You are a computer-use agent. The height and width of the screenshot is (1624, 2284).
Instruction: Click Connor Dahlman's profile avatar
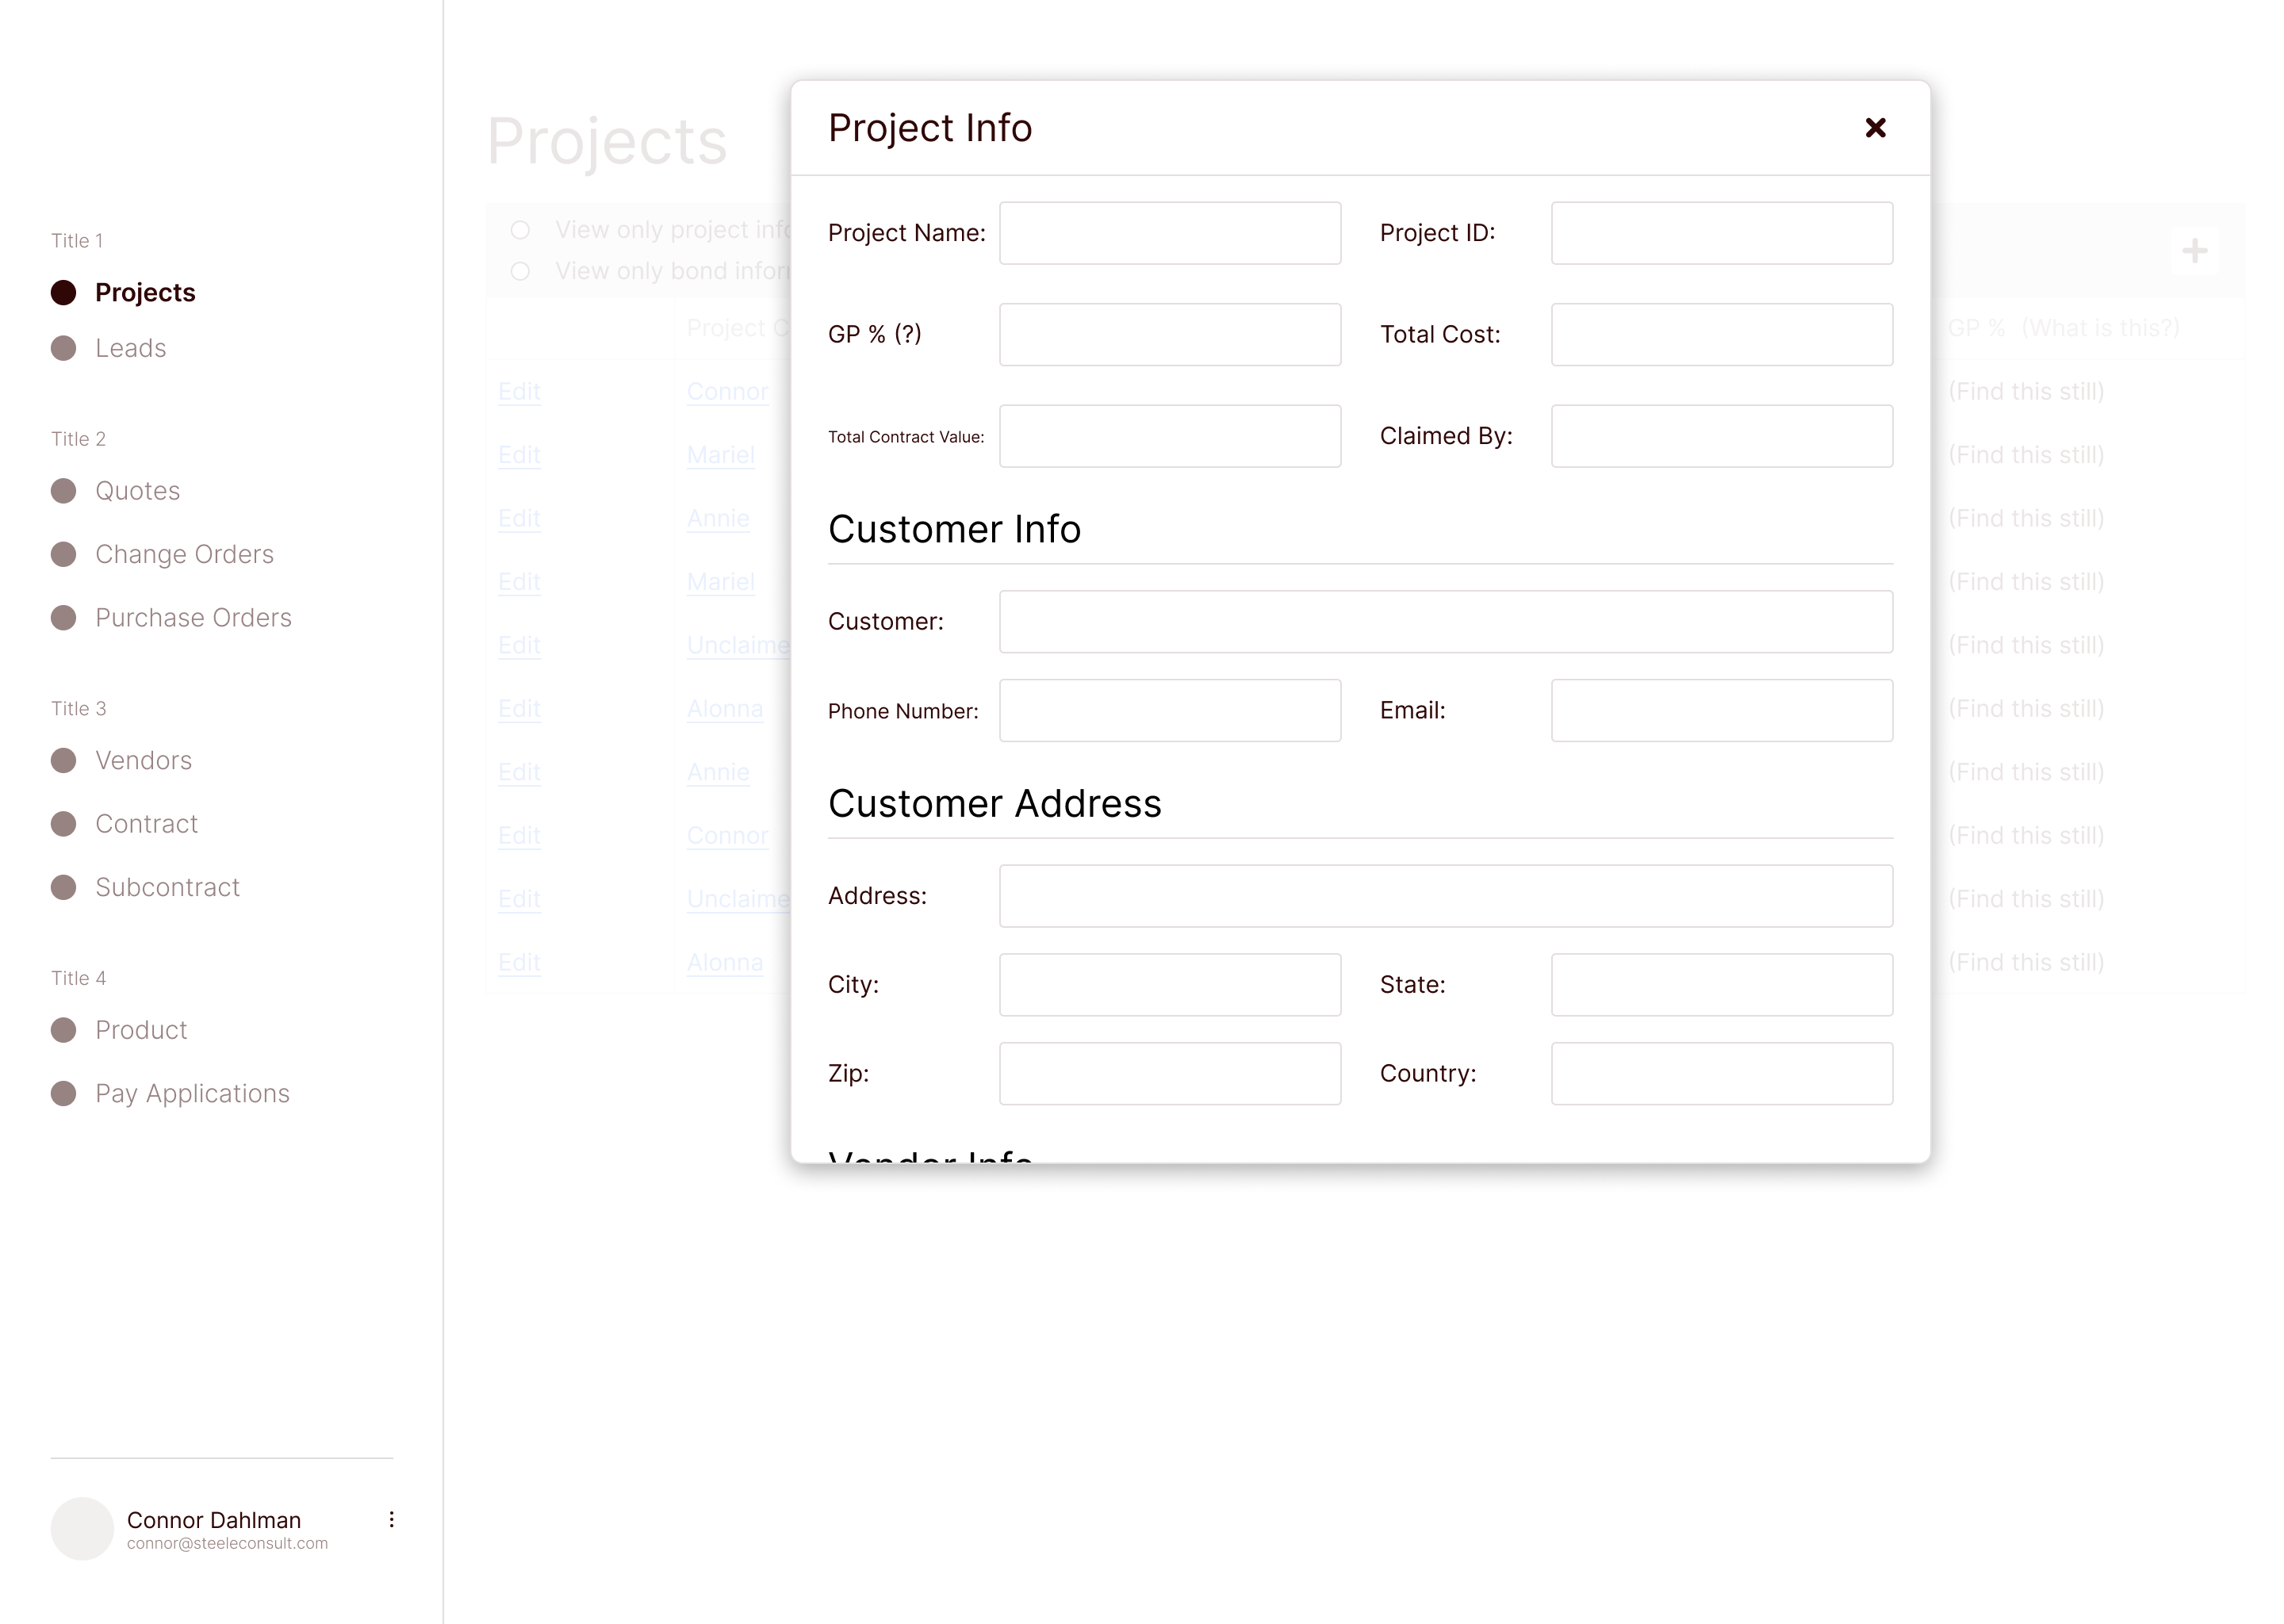82,1528
